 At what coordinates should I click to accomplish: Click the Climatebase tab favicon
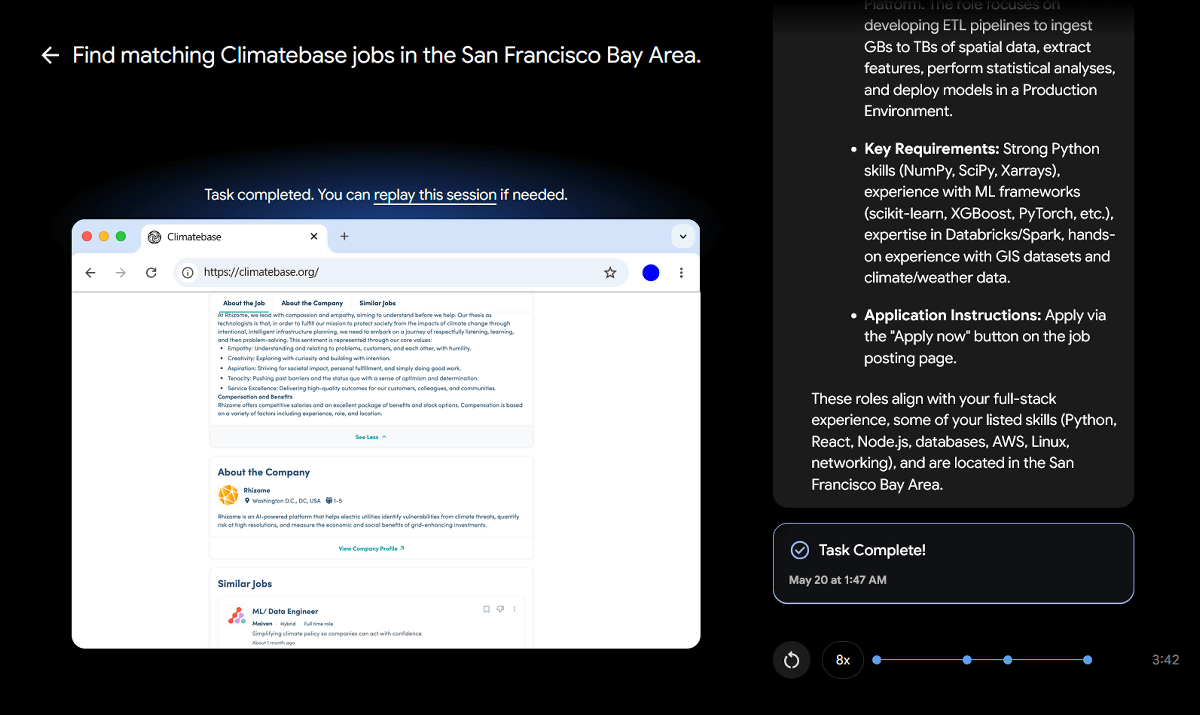[x=154, y=237]
